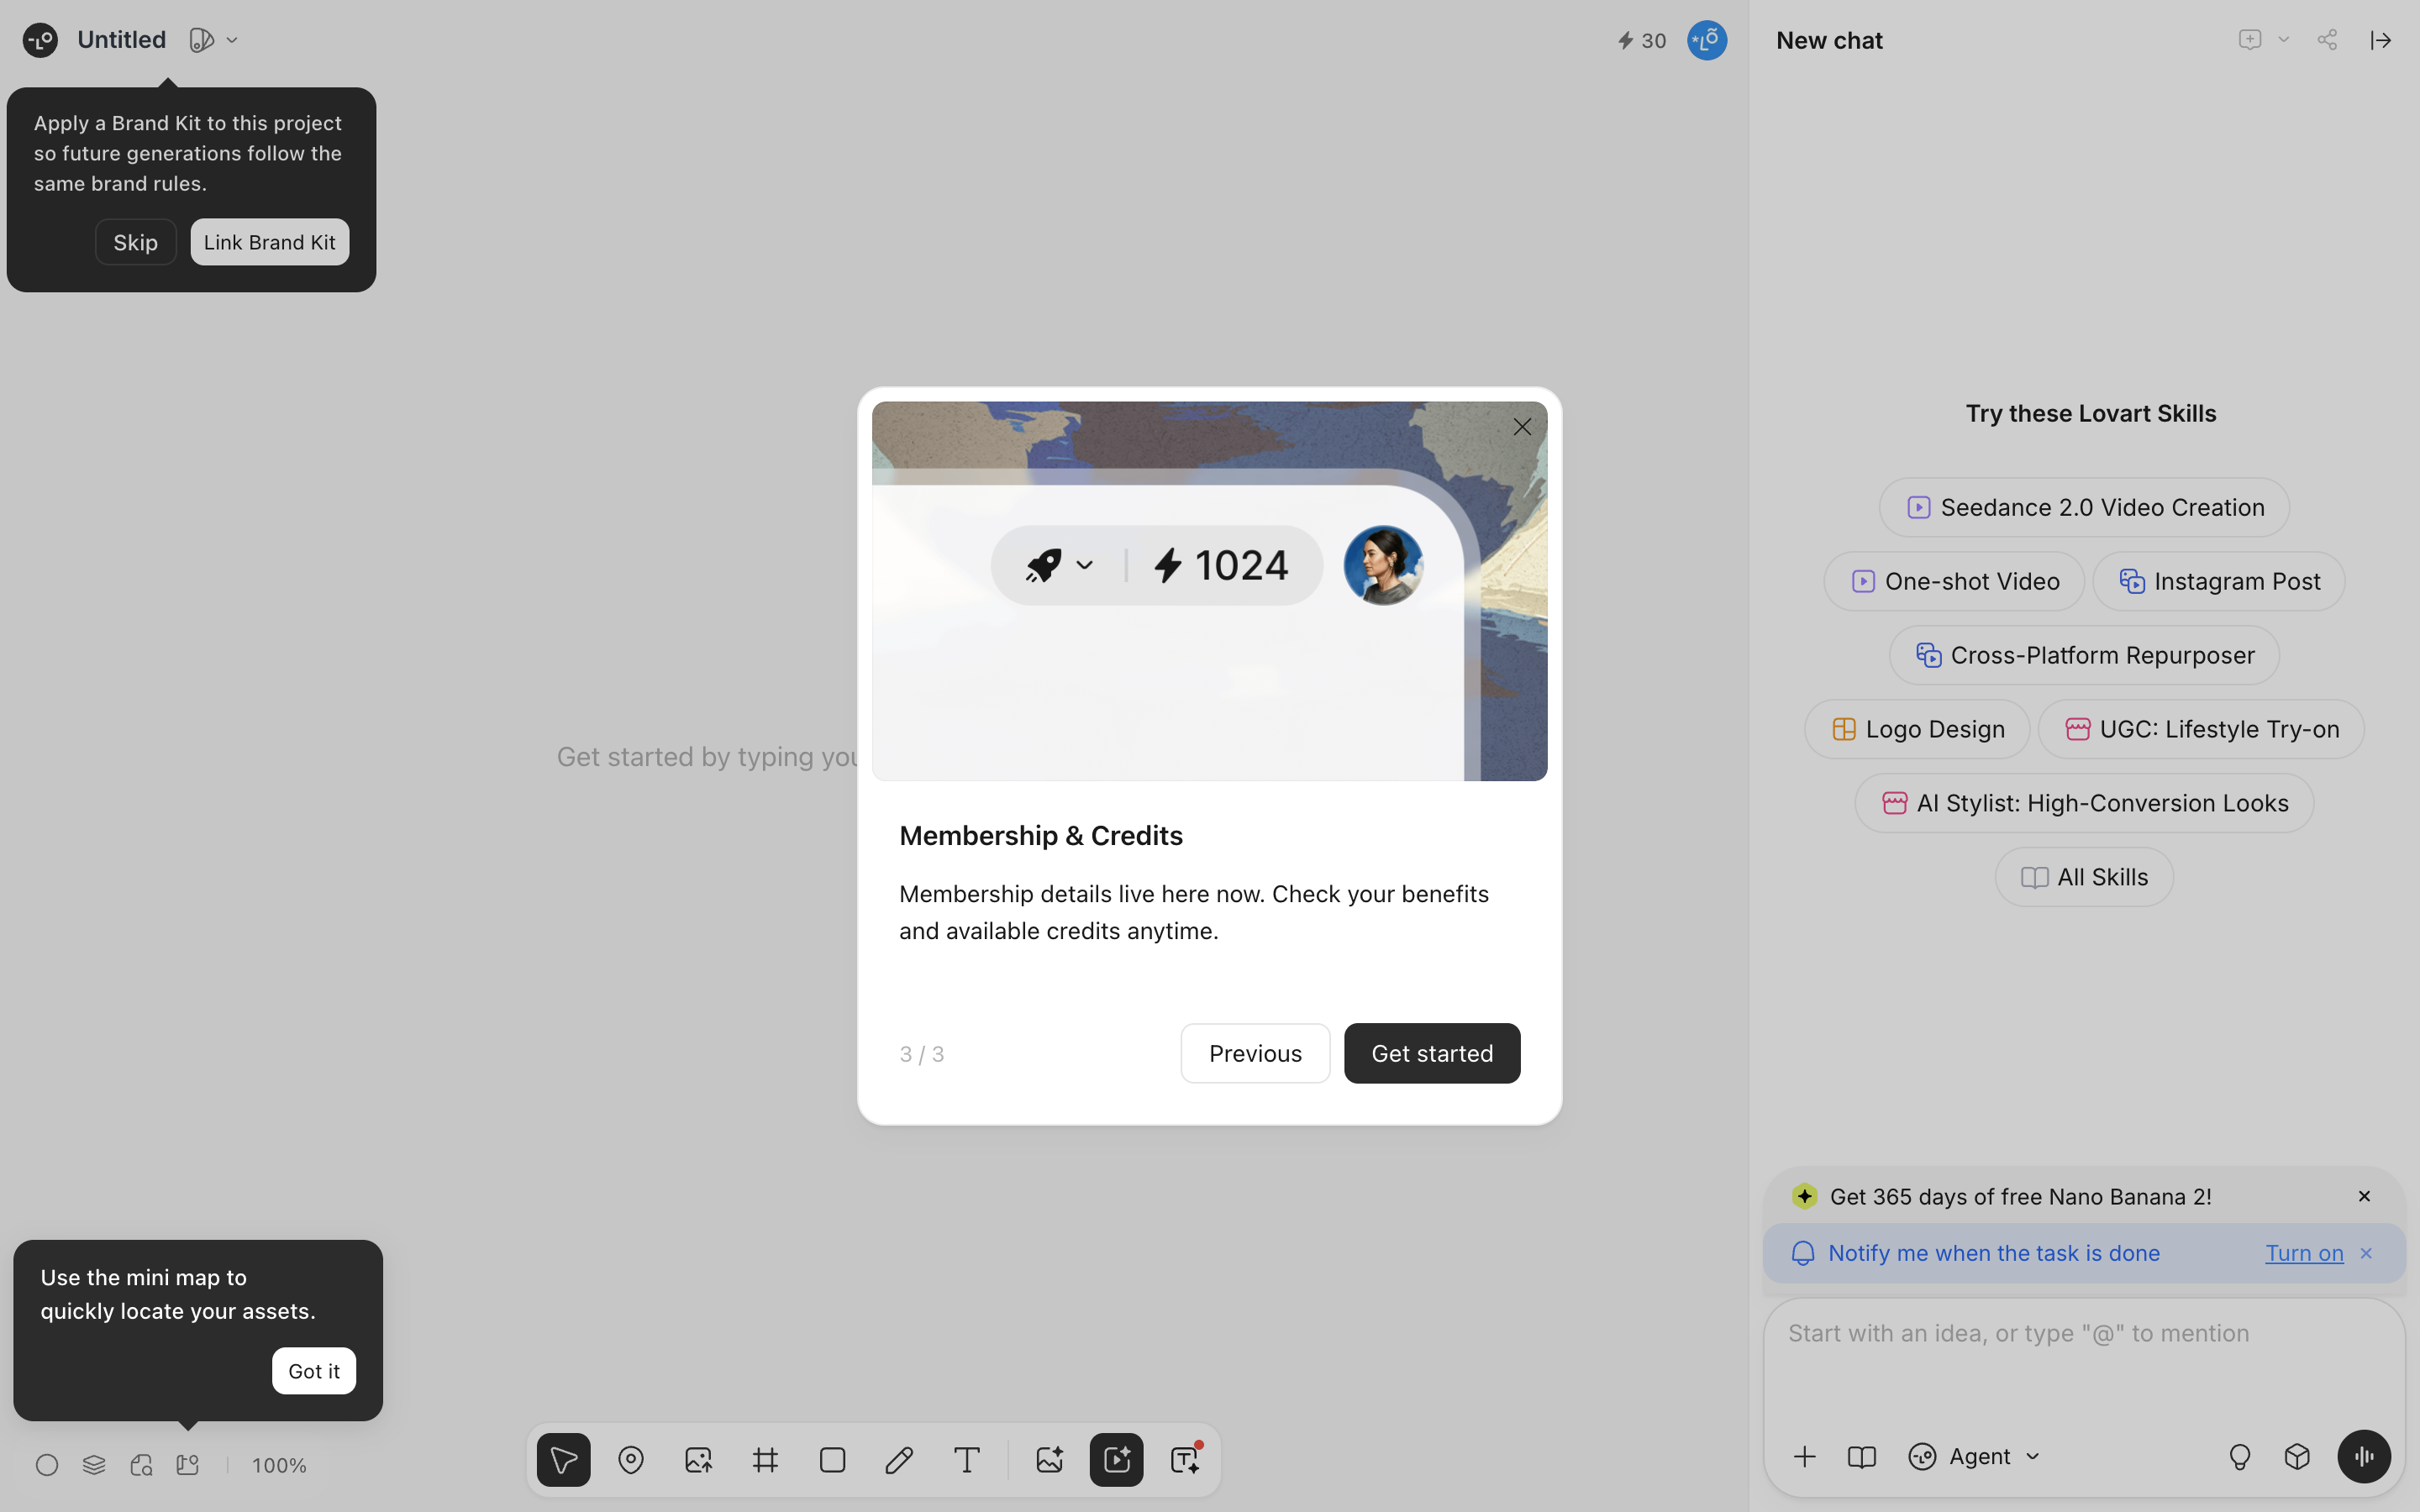Image resolution: width=2420 pixels, height=1512 pixels.
Task: Click the upload image tool
Action: (698, 1460)
